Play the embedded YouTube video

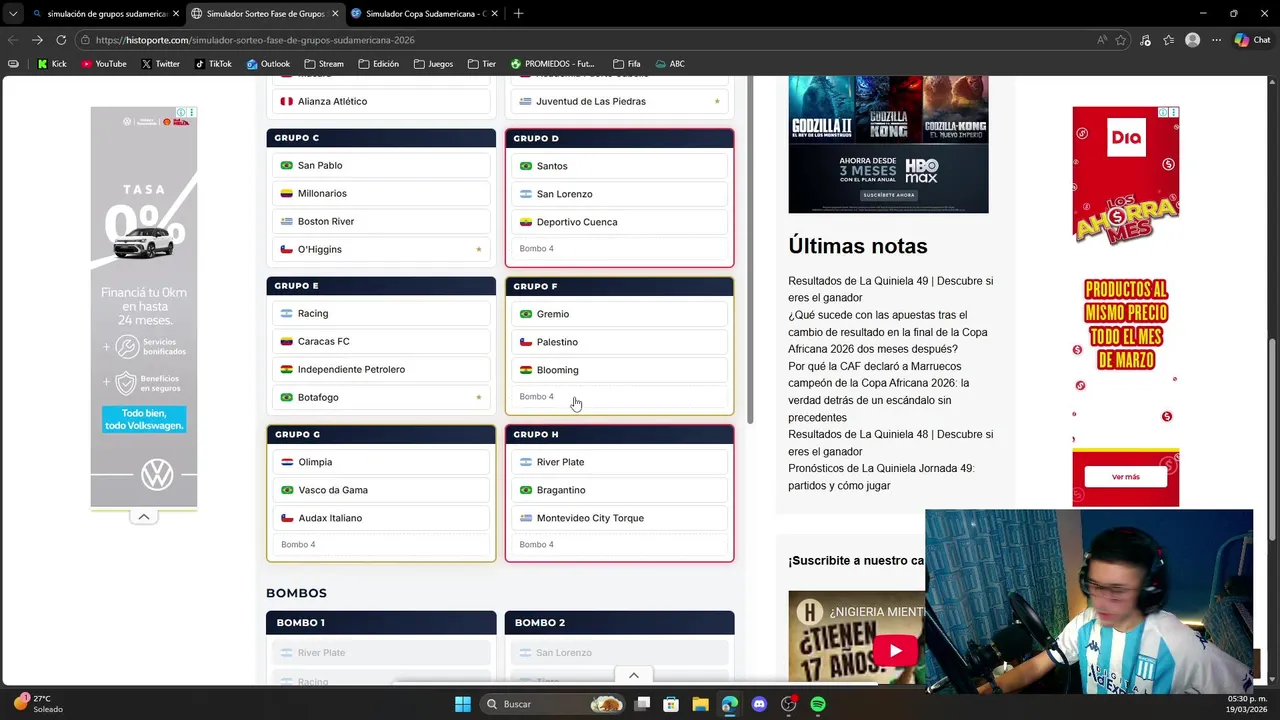coord(894,651)
